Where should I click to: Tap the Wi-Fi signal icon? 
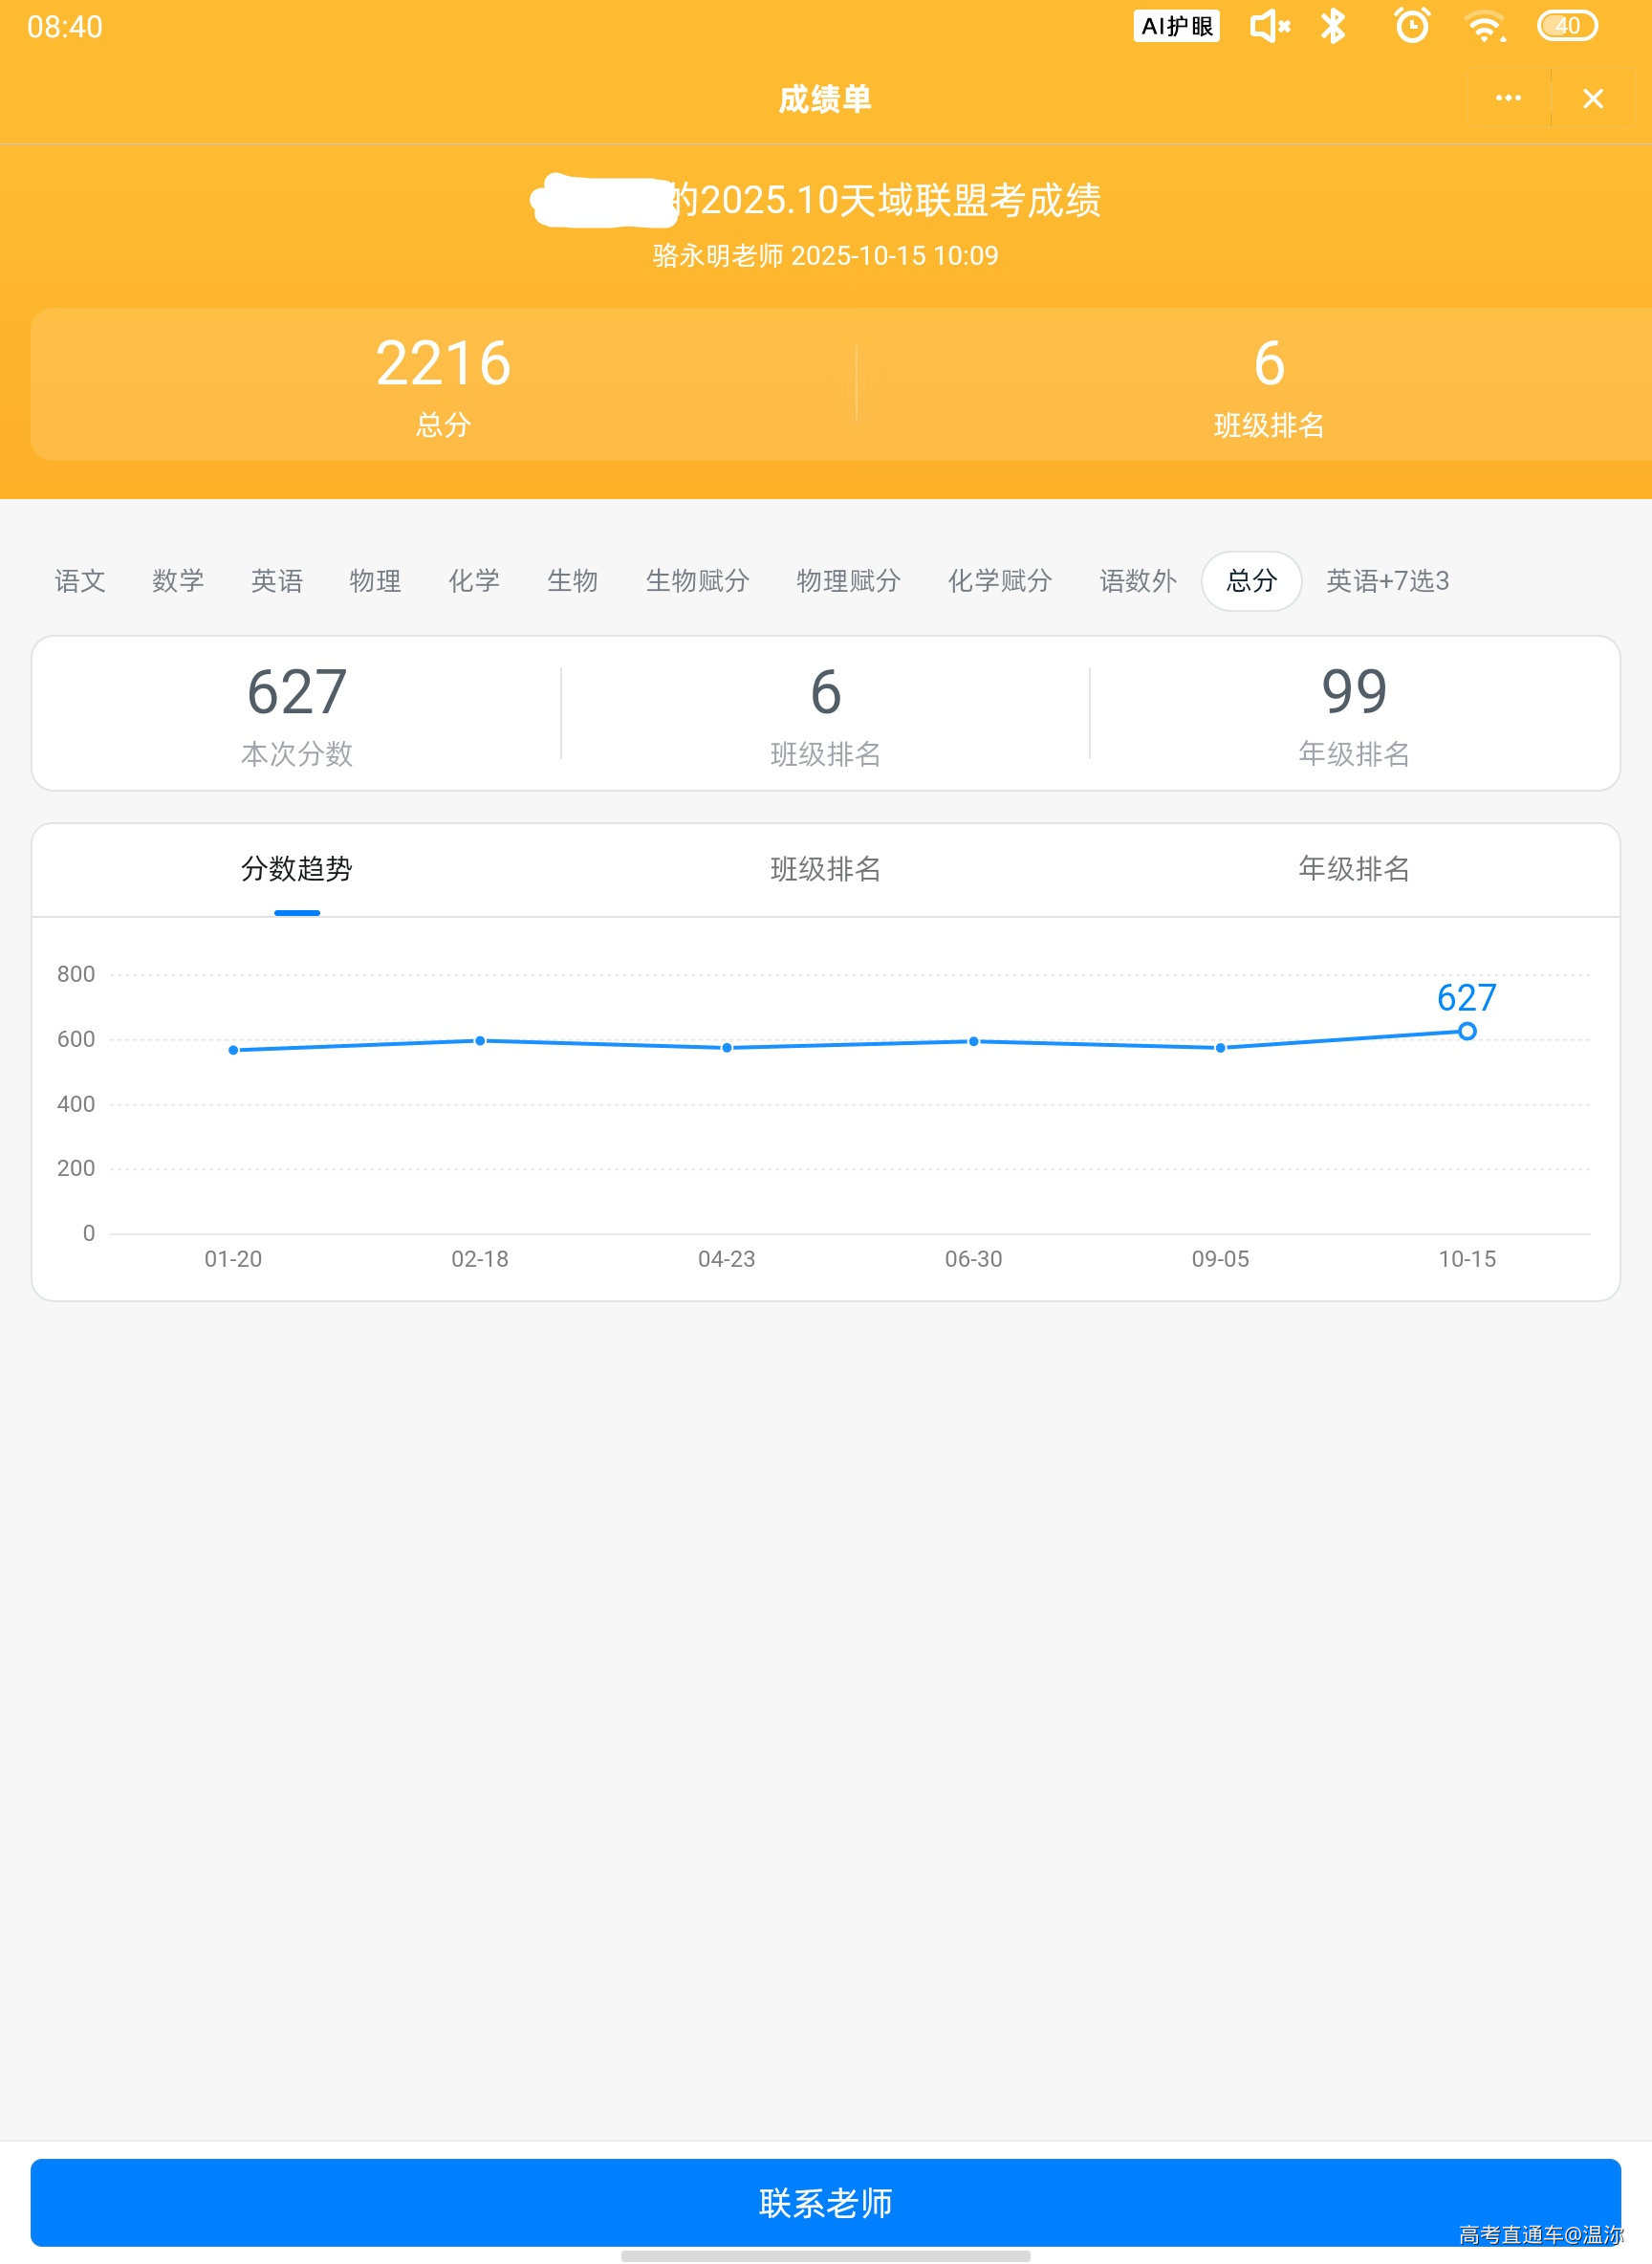pos(1484,26)
